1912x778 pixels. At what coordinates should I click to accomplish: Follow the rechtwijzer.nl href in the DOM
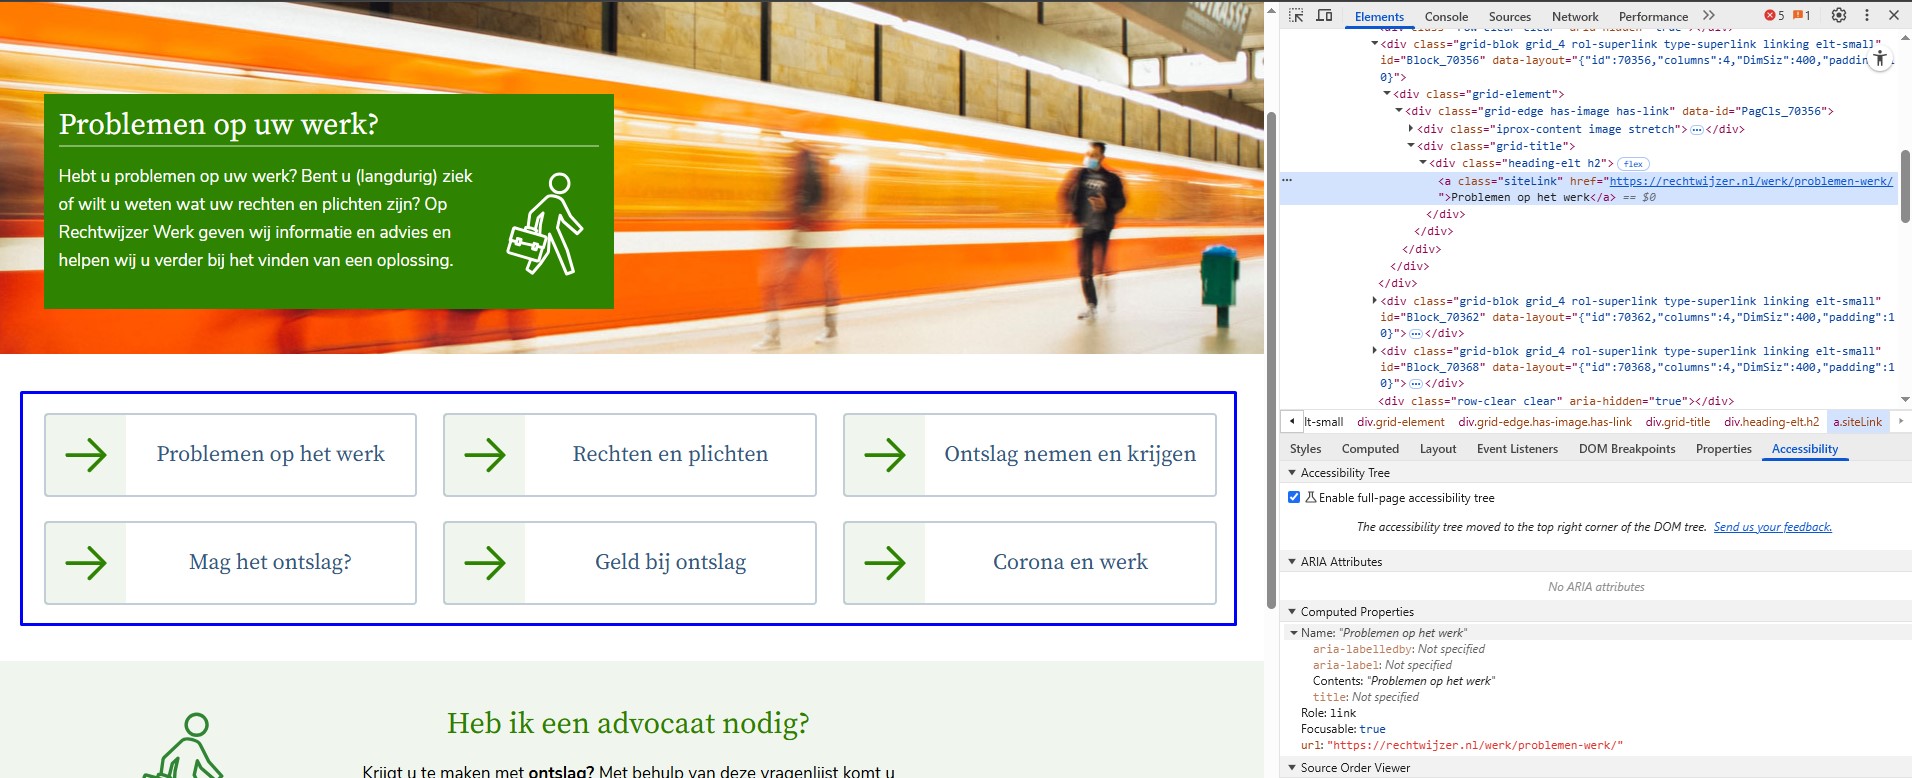tap(1750, 181)
